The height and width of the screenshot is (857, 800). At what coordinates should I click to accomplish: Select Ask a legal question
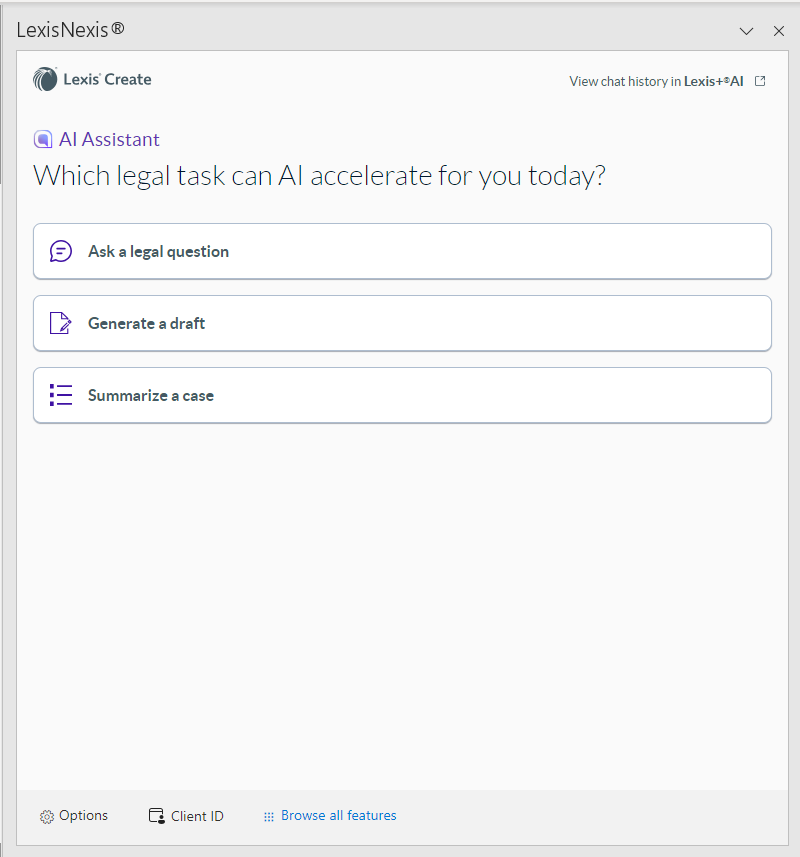point(402,251)
